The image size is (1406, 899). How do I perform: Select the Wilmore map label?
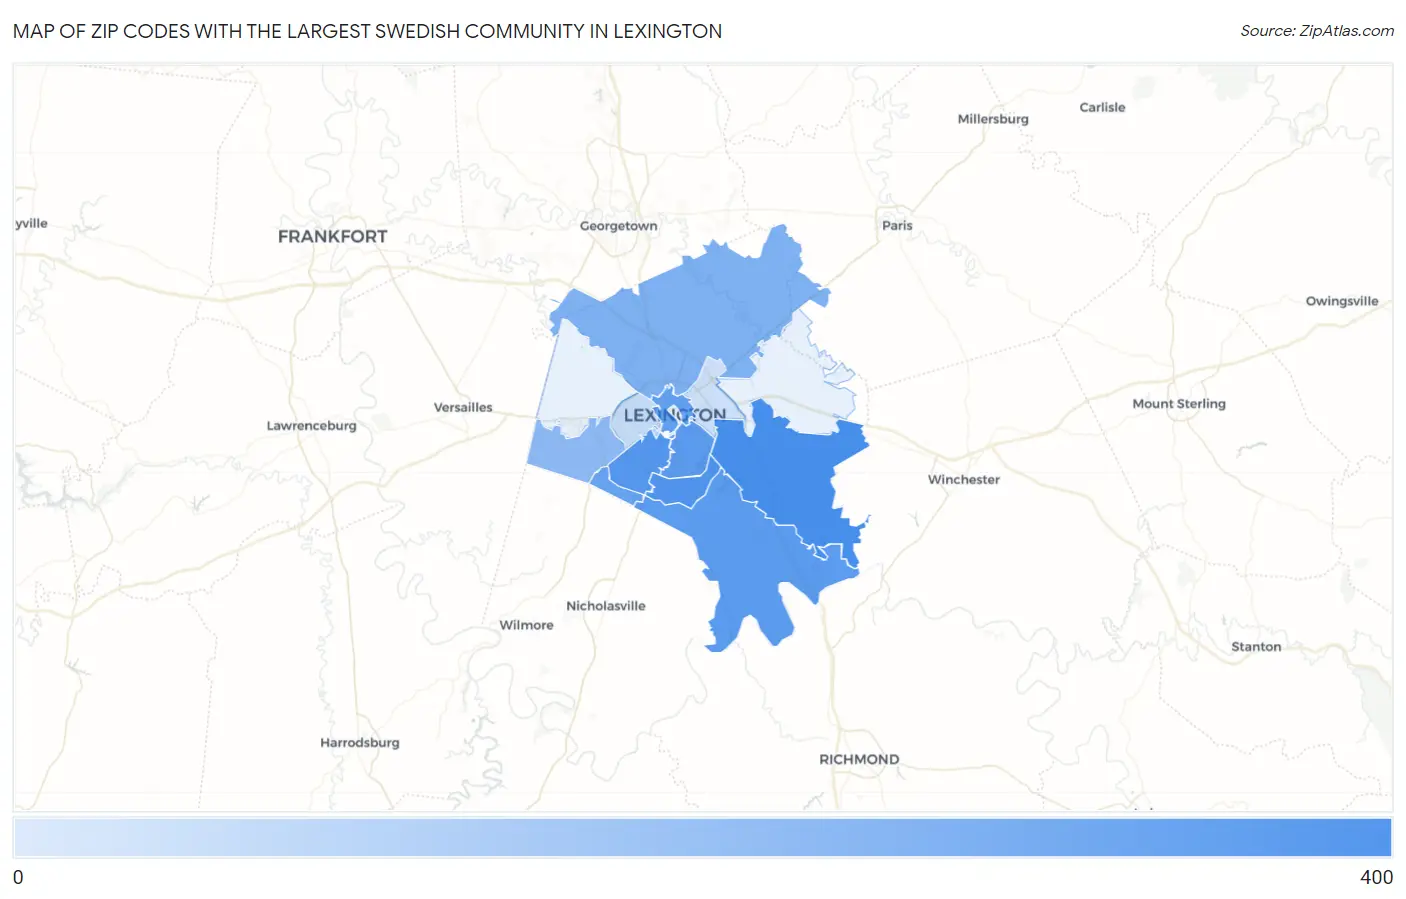[526, 625]
